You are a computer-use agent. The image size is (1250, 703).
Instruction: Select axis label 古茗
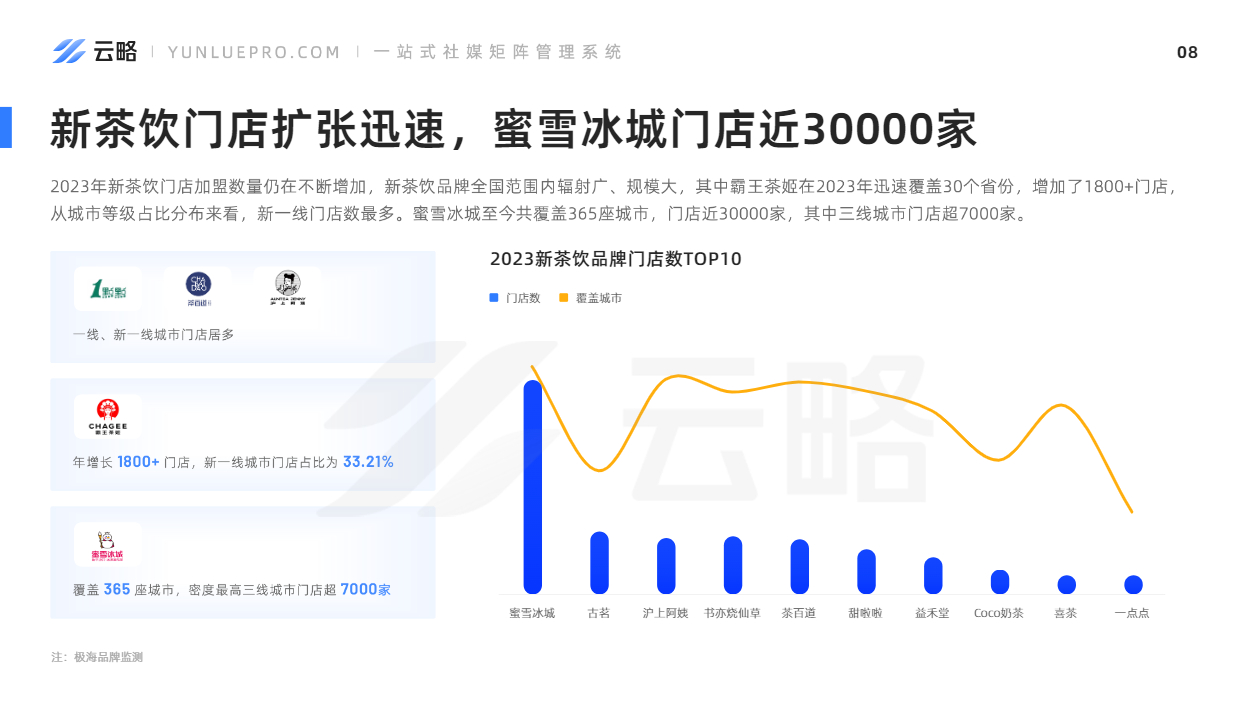pos(599,613)
